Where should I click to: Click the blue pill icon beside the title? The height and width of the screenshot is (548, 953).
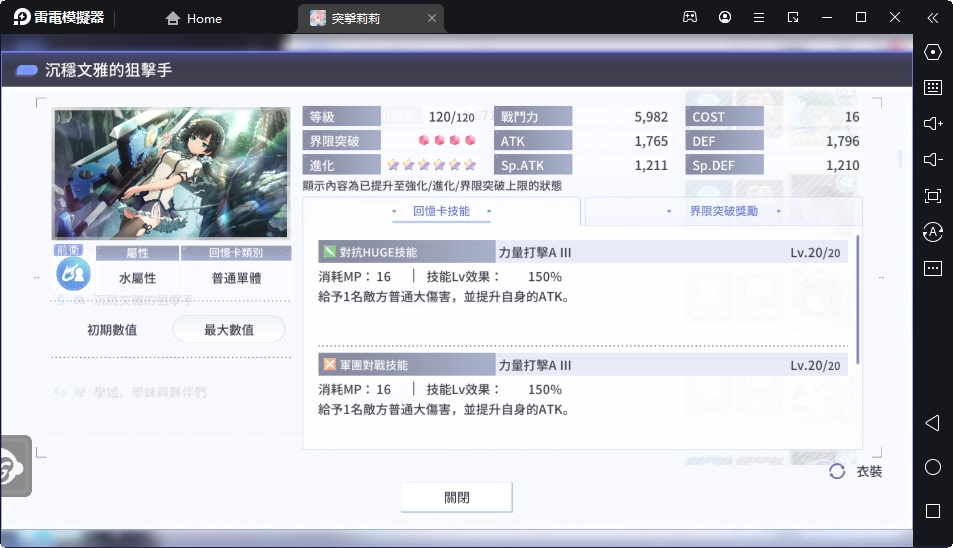26,70
